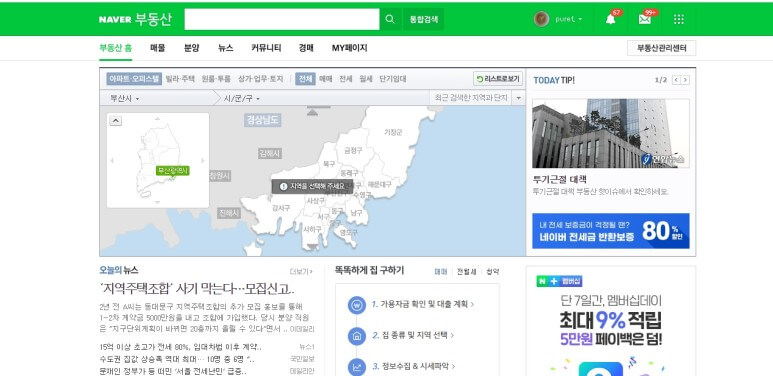The width and height of the screenshot is (773, 376).
Task: Open the 15억 이상 초고가 전세 news item
Action: [x=180, y=347]
